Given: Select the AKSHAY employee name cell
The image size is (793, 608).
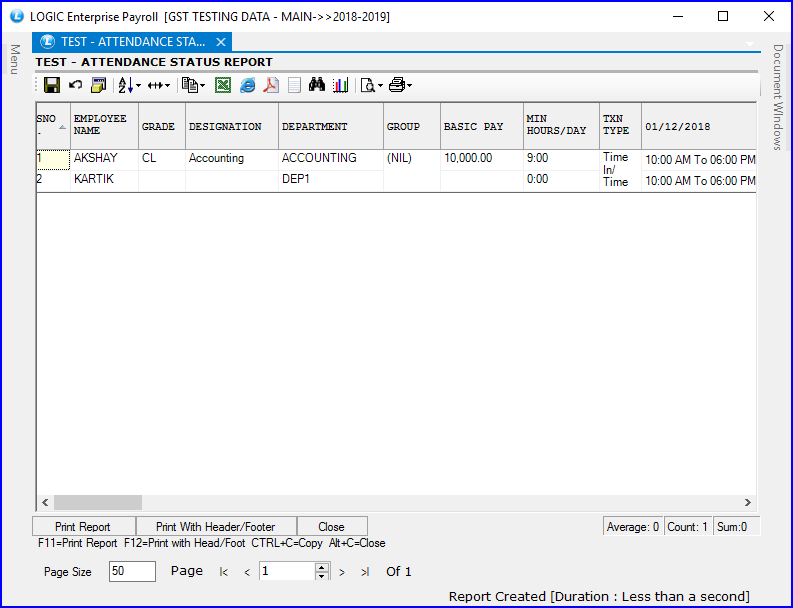Looking at the screenshot, I should [104, 159].
